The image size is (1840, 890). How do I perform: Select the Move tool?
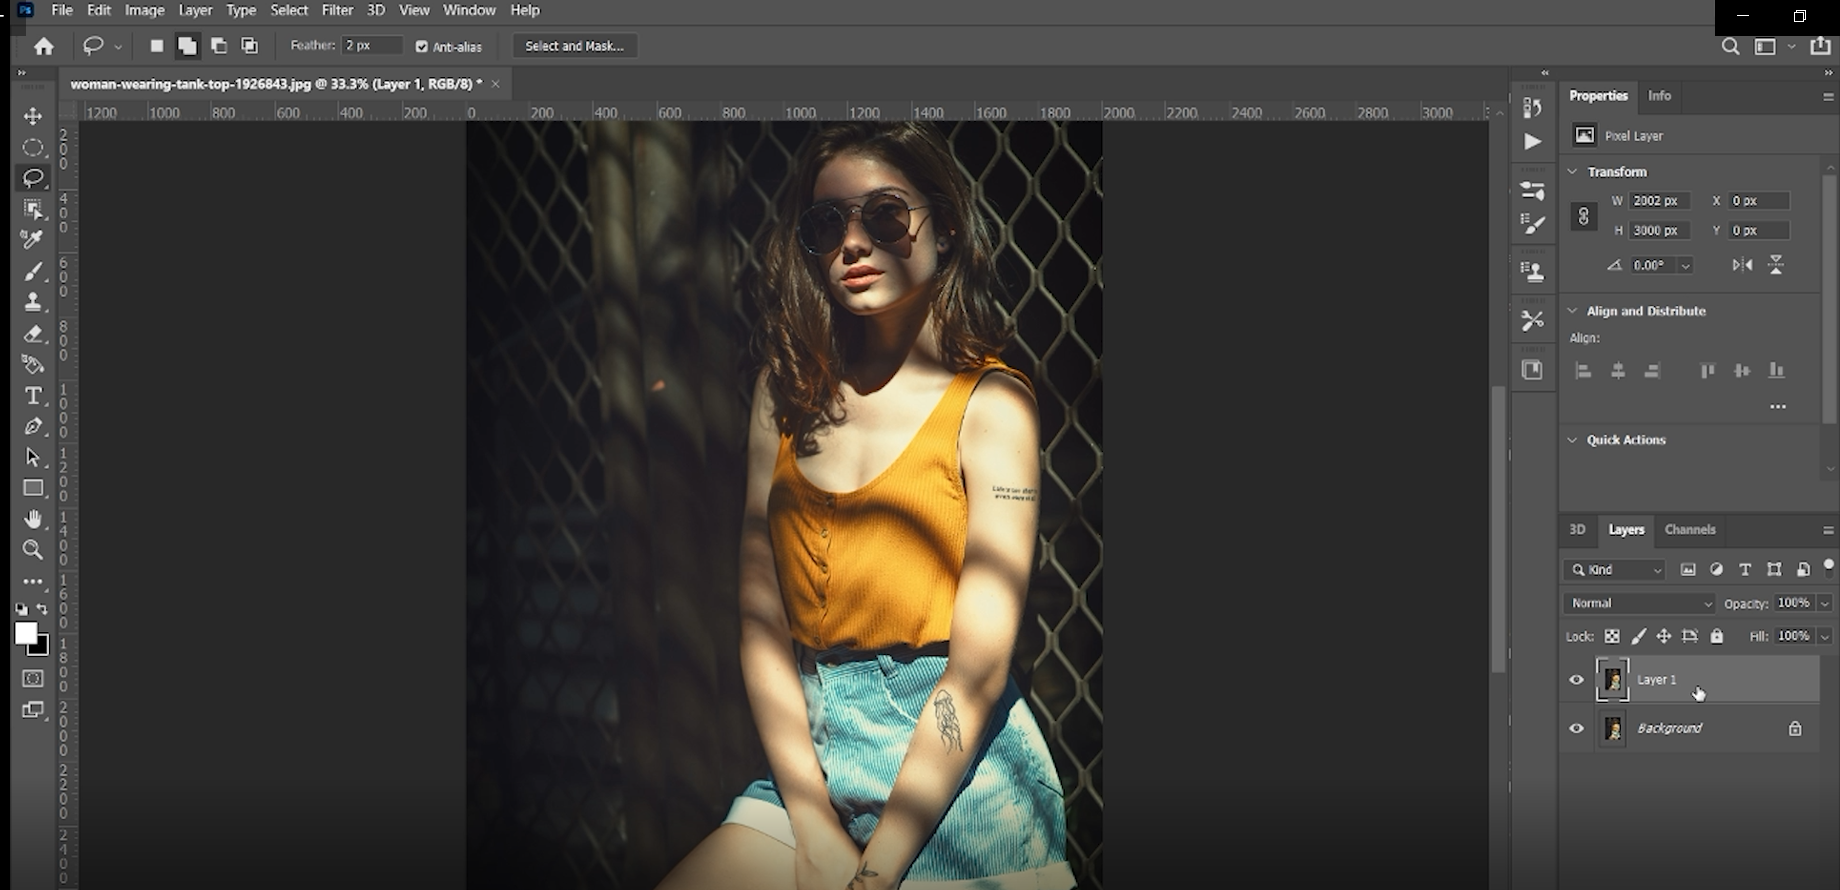33,116
